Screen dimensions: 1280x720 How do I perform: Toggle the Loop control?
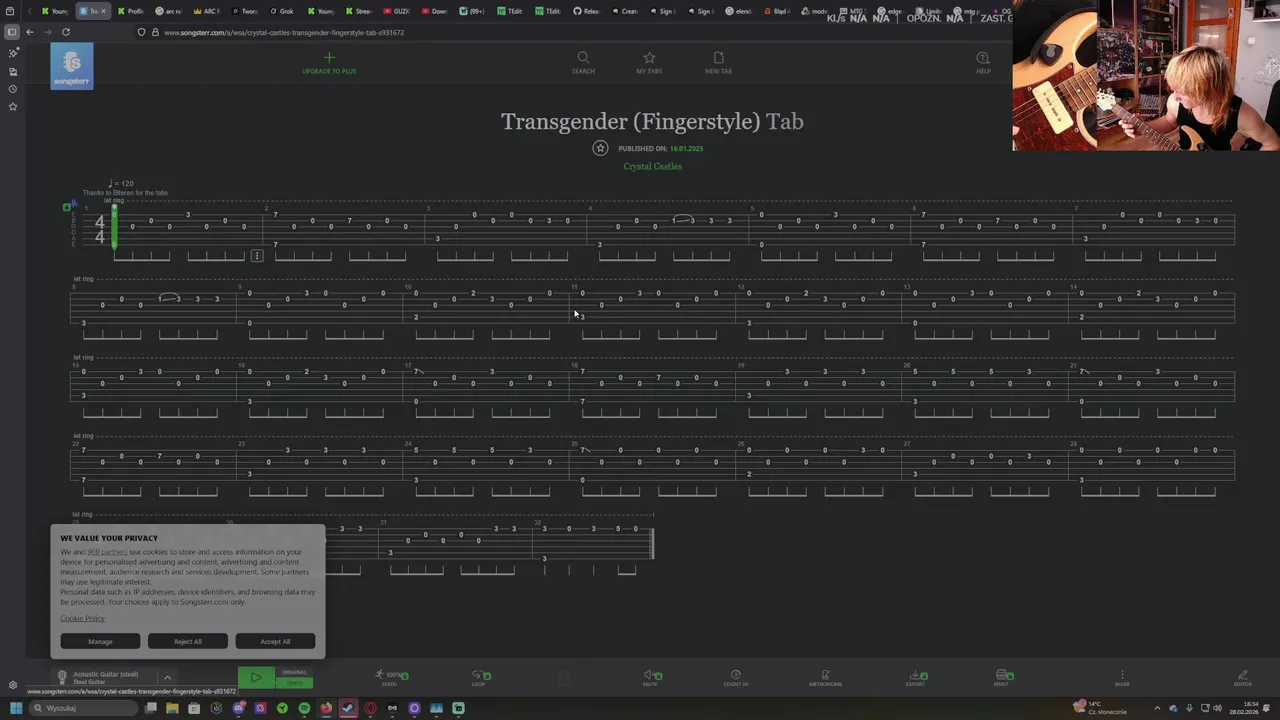click(x=479, y=678)
